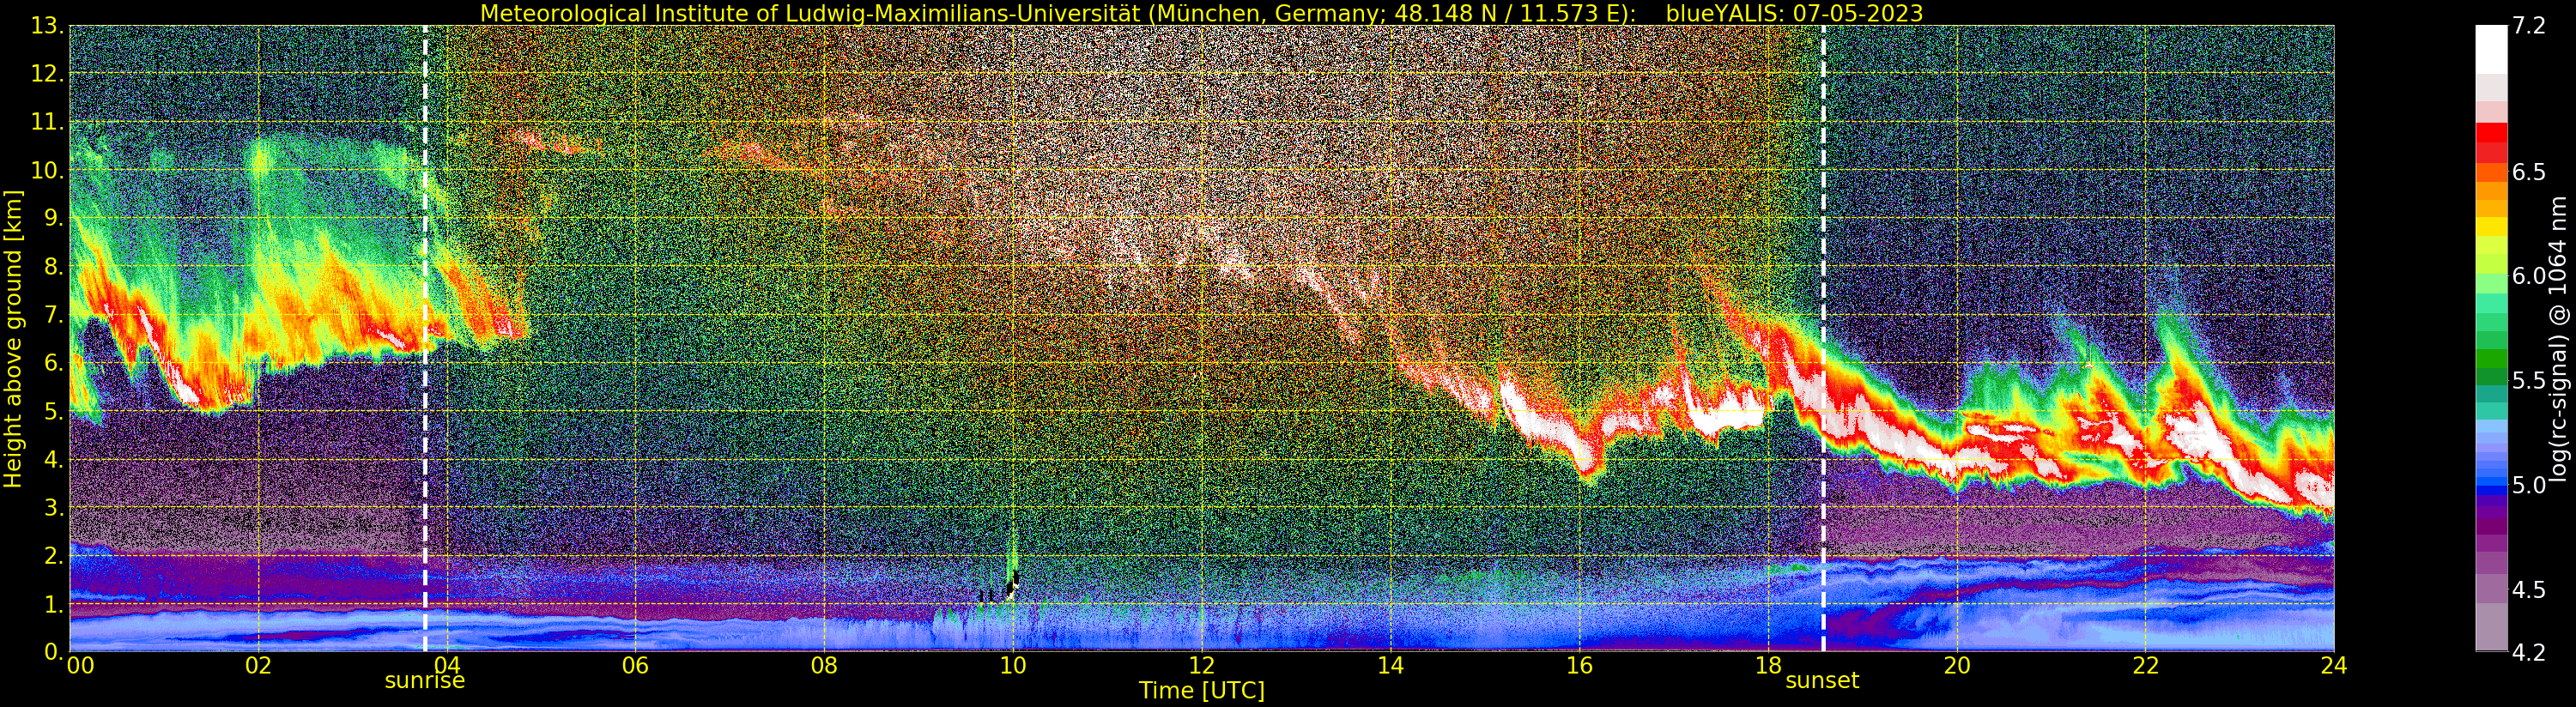The image size is (2576, 707).
Task: Click the green vertical spike near 10 UTC
Action: point(1014,560)
